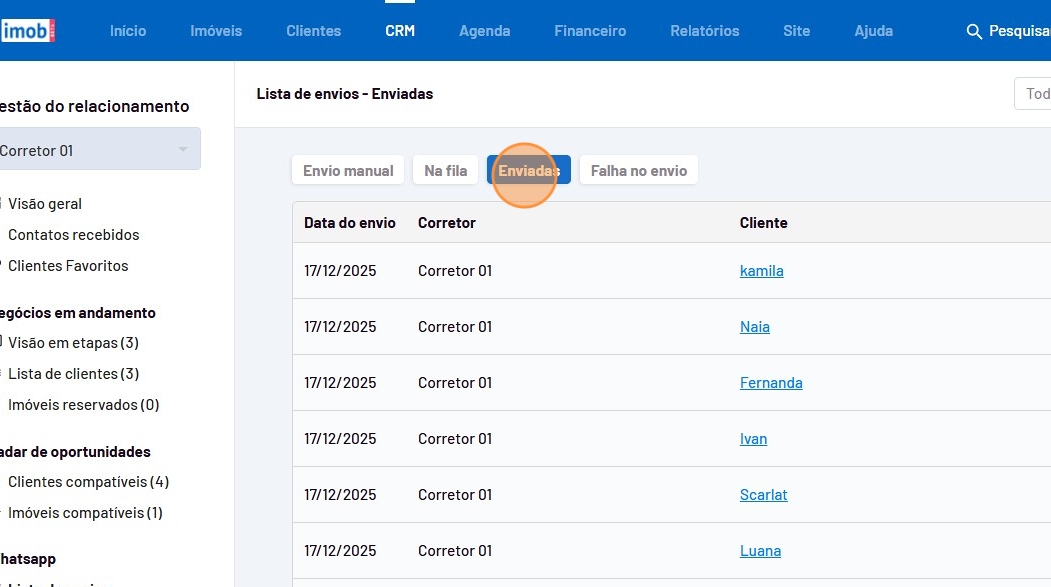Go to the Financeiro menu

590,31
